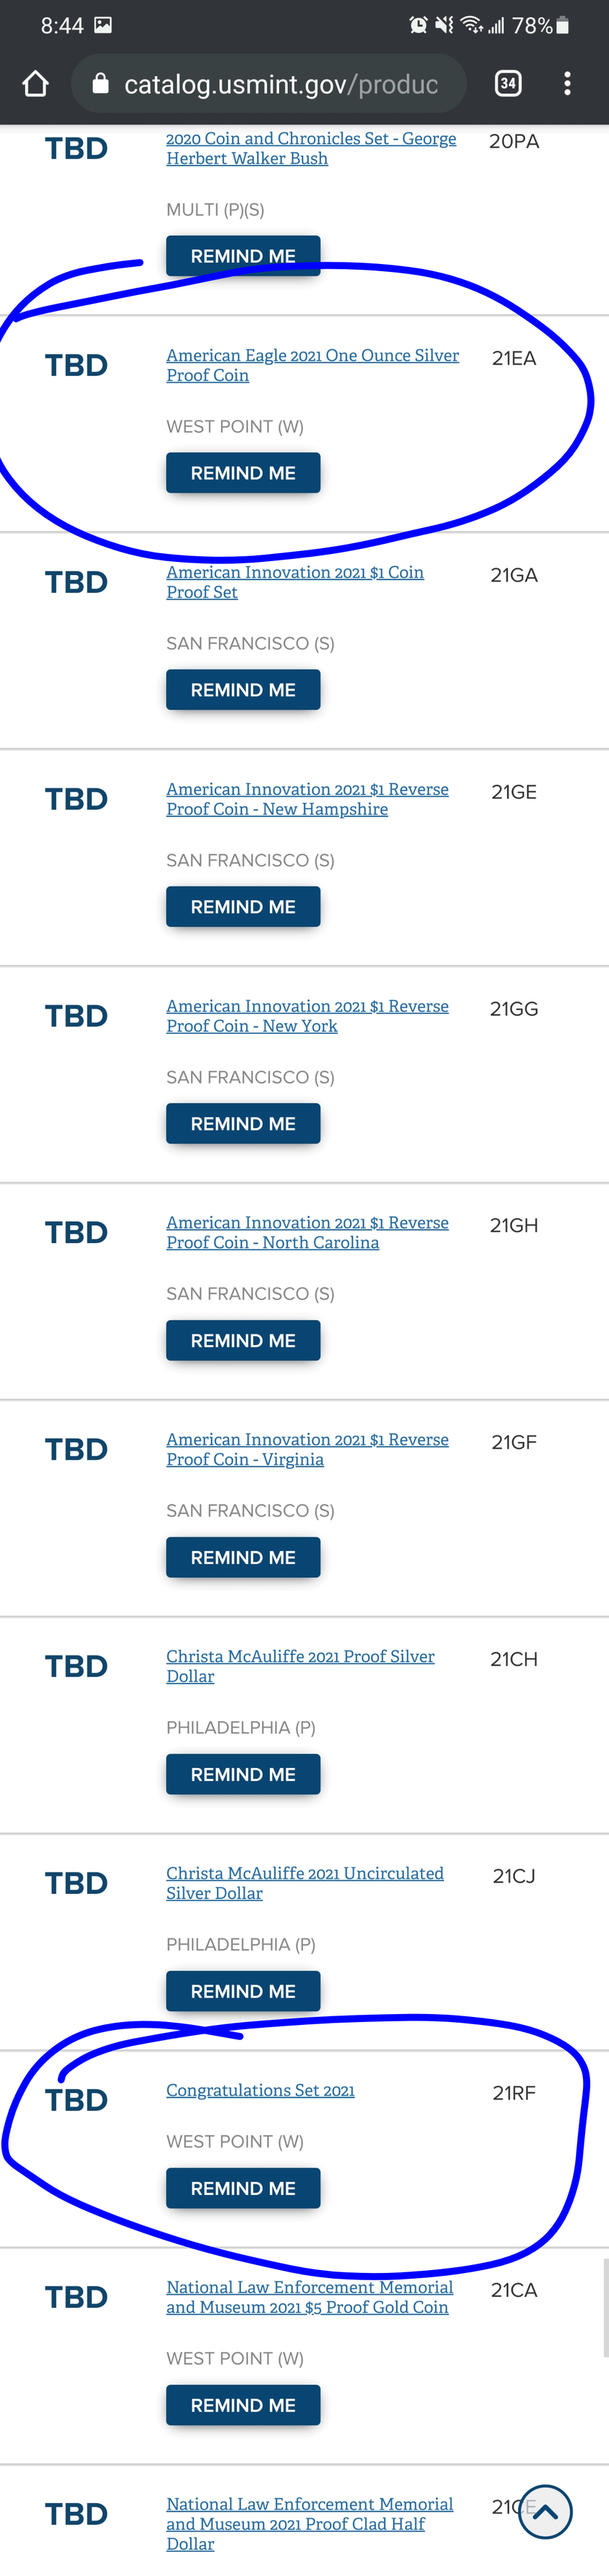Tap the padlock site security icon
609x2576 pixels.
click(100, 84)
